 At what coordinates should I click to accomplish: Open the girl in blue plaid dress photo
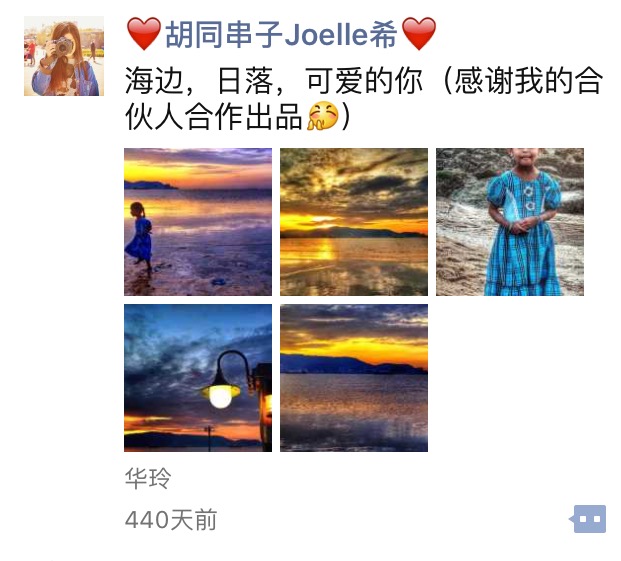510,222
